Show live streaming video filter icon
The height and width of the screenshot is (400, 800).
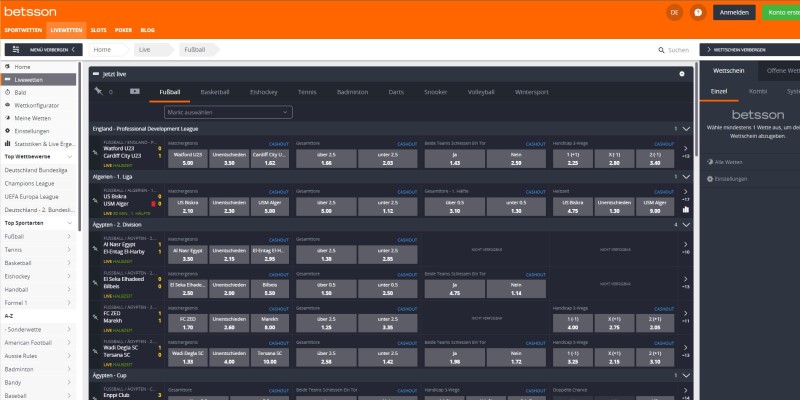point(135,91)
